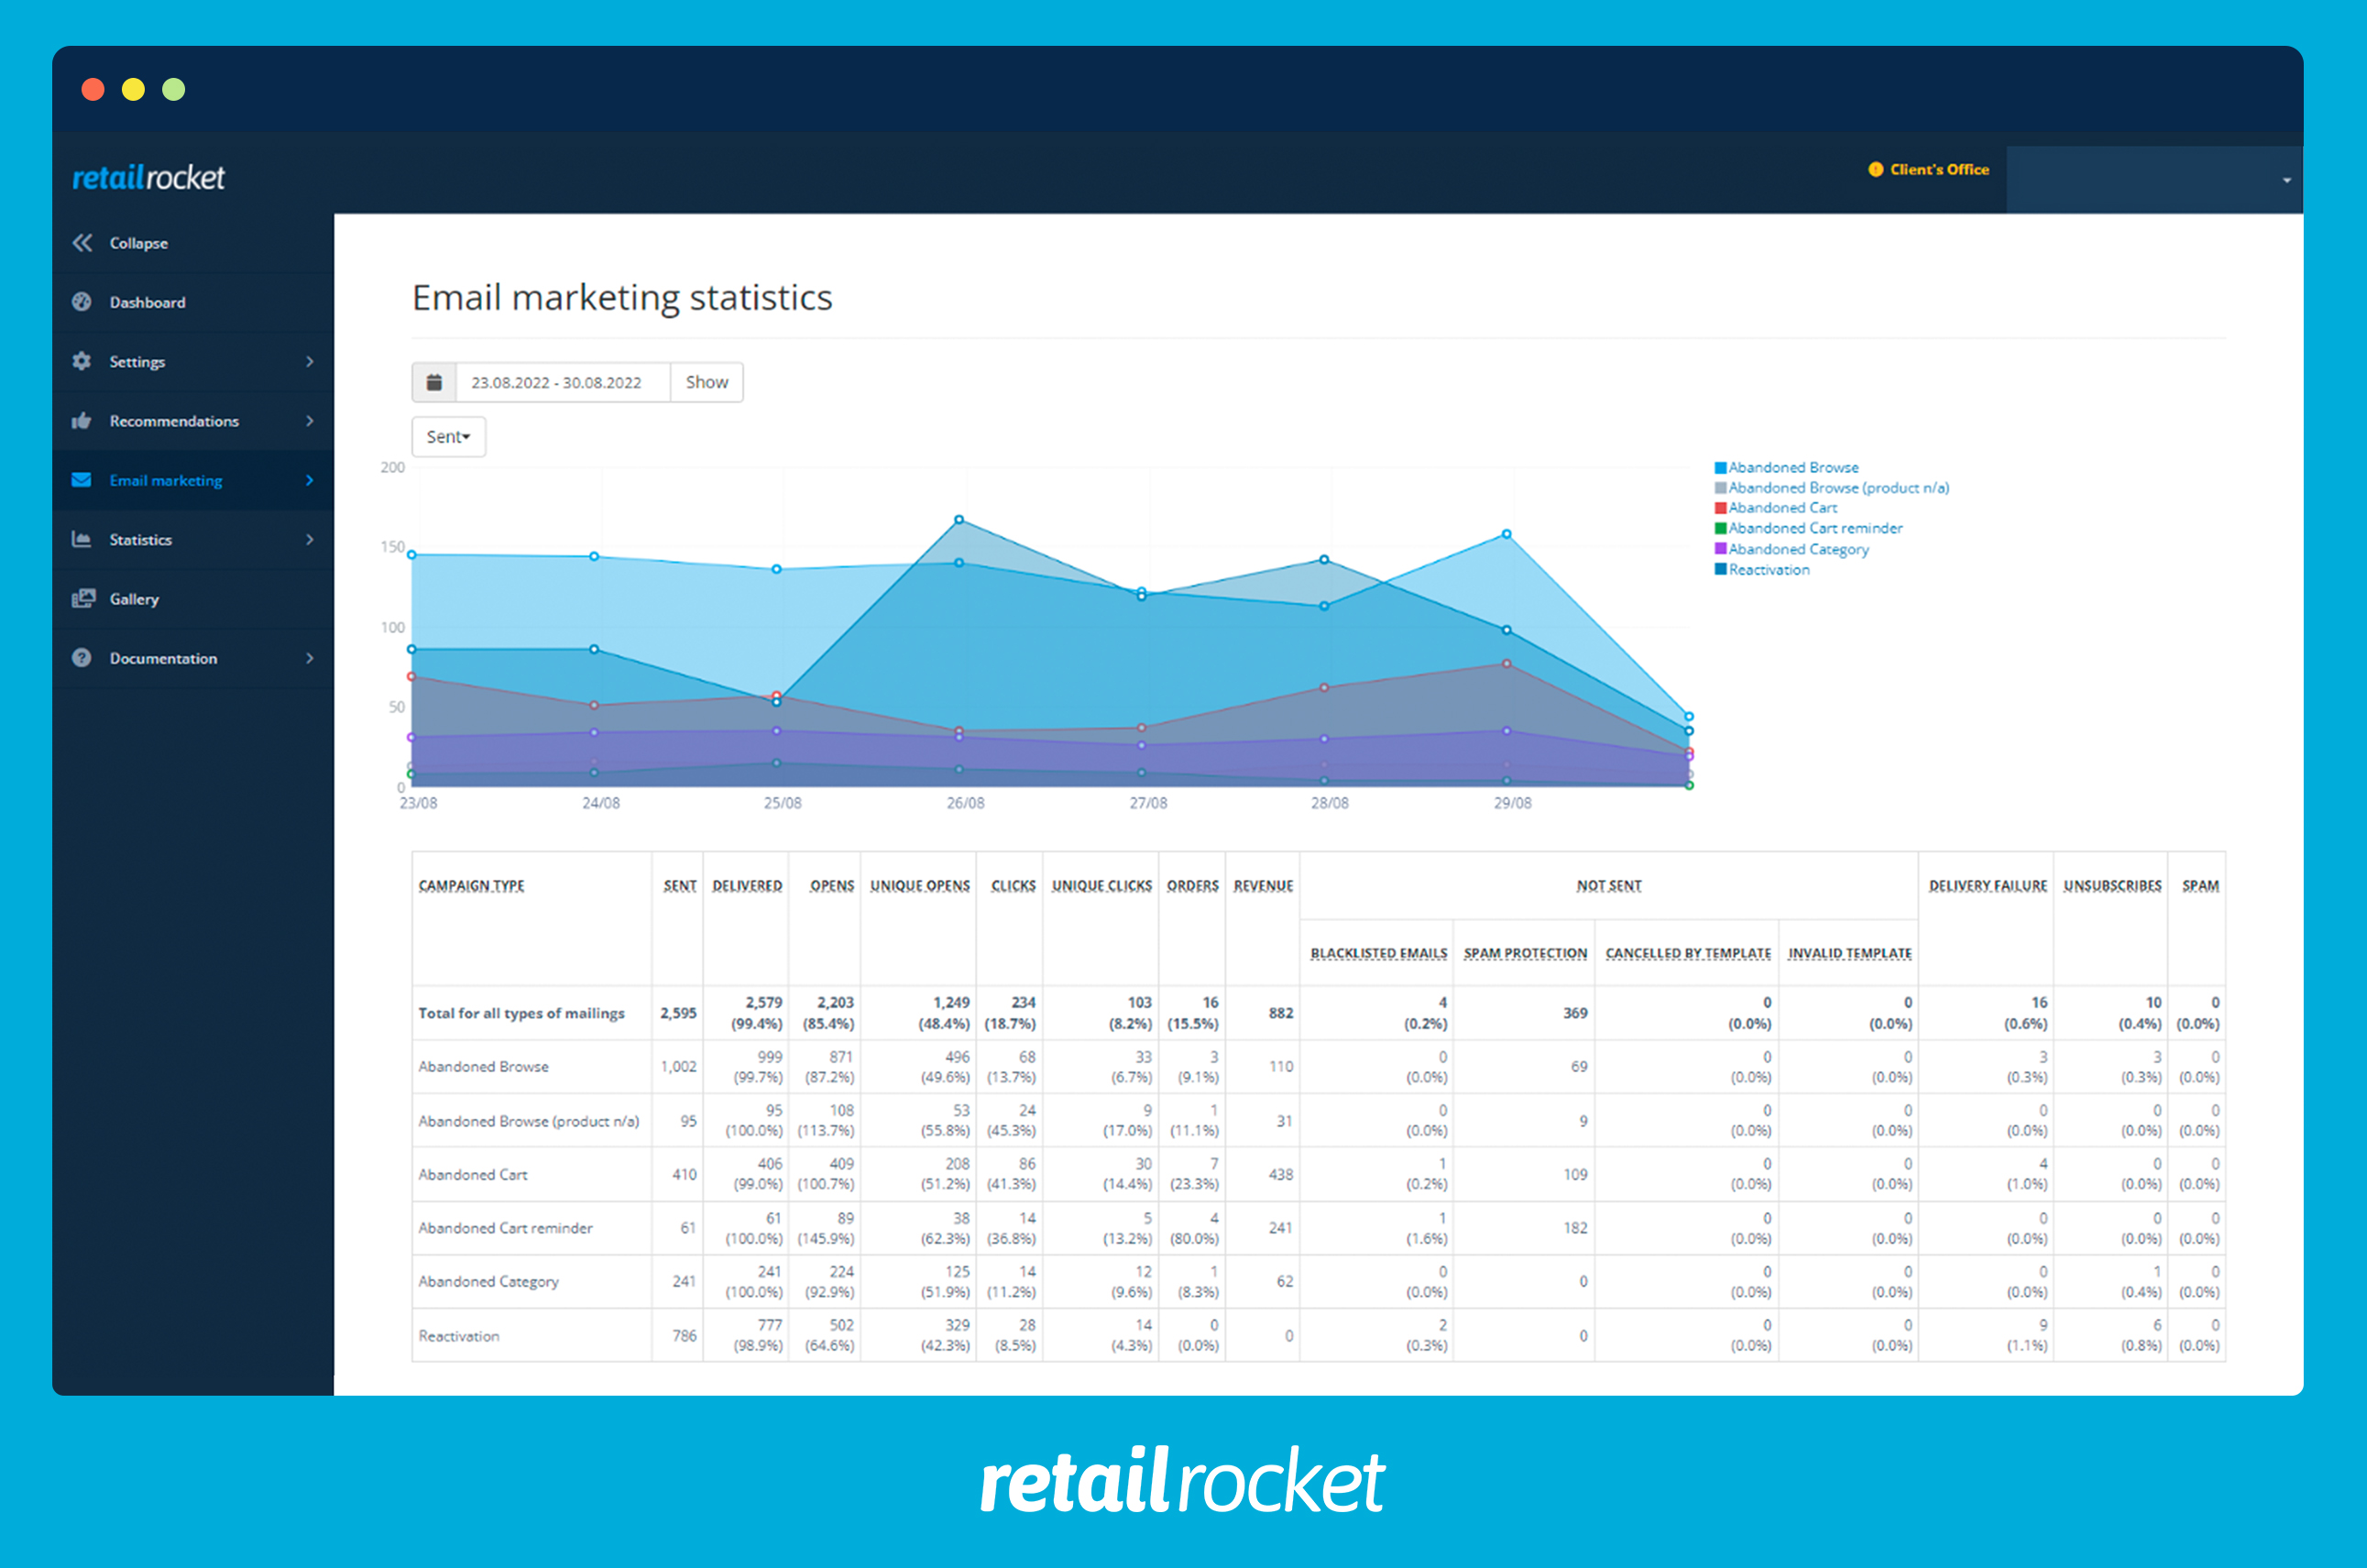Click the Dashboard gauge icon
The width and height of the screenshot is (2367, 1568).
[x=82, y=302]
